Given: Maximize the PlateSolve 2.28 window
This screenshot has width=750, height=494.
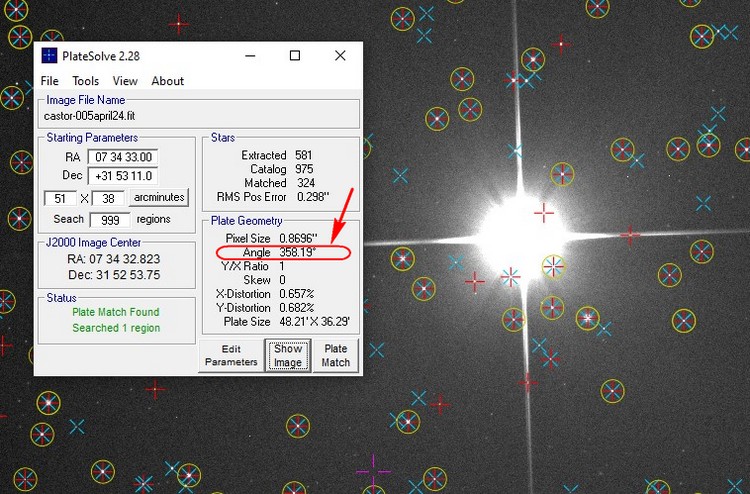Looking at the screenshot, I should [x=295, y=56].
